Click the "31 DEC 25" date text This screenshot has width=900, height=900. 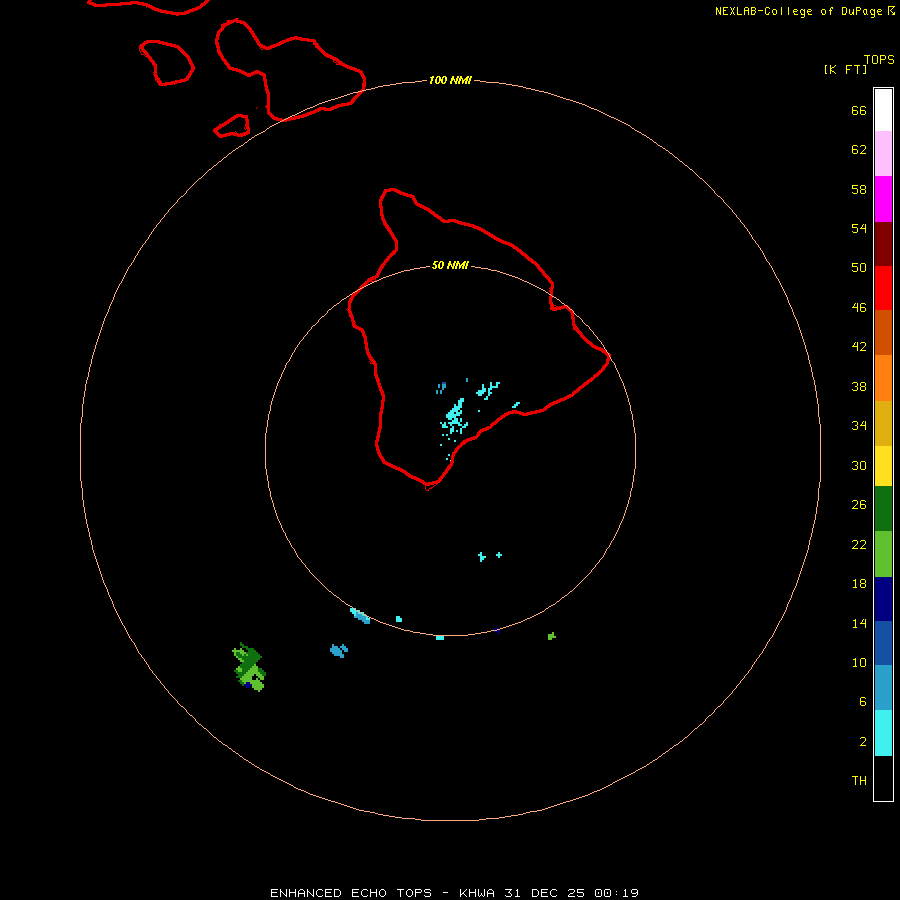click(545, 893)
